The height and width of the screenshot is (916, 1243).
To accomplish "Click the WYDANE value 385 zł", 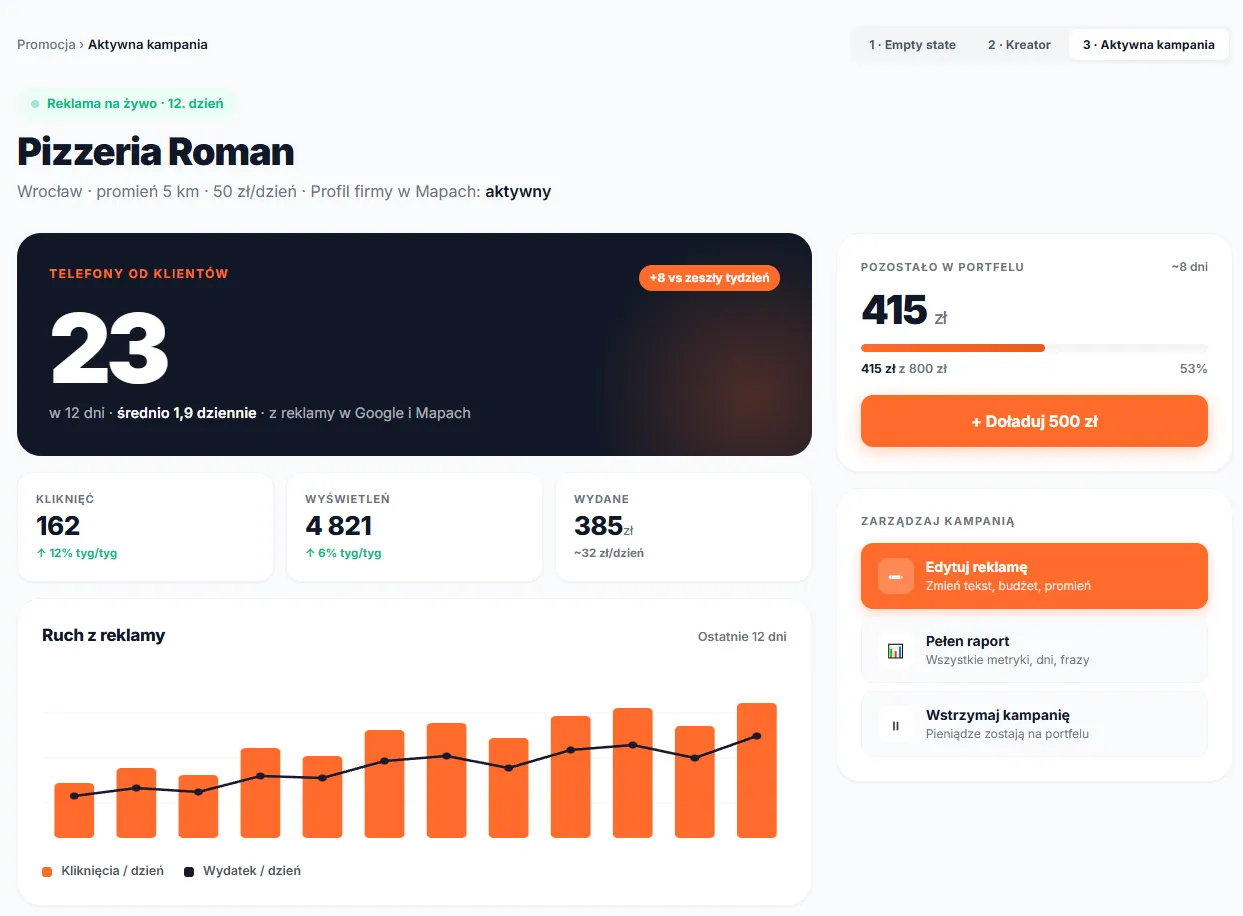I will point(604,526).
